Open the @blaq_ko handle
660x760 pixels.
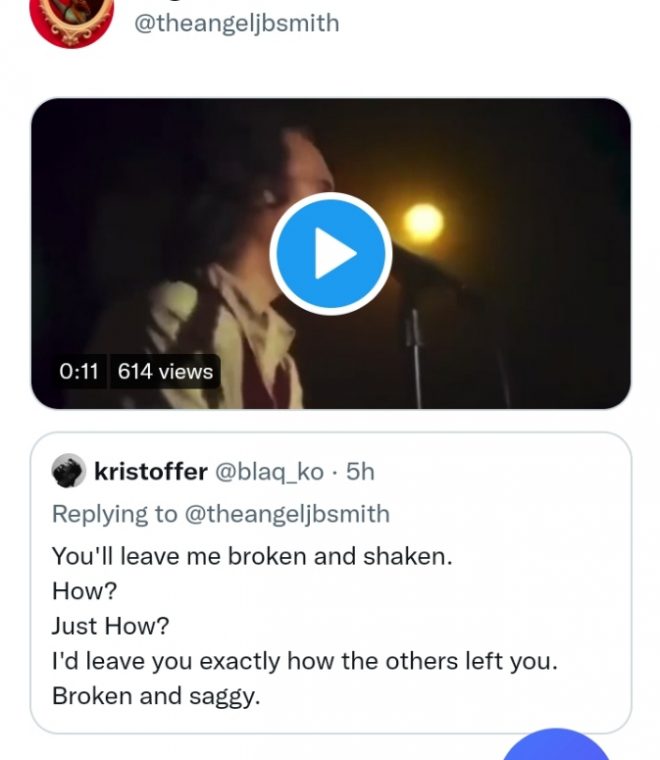(270, 471)
